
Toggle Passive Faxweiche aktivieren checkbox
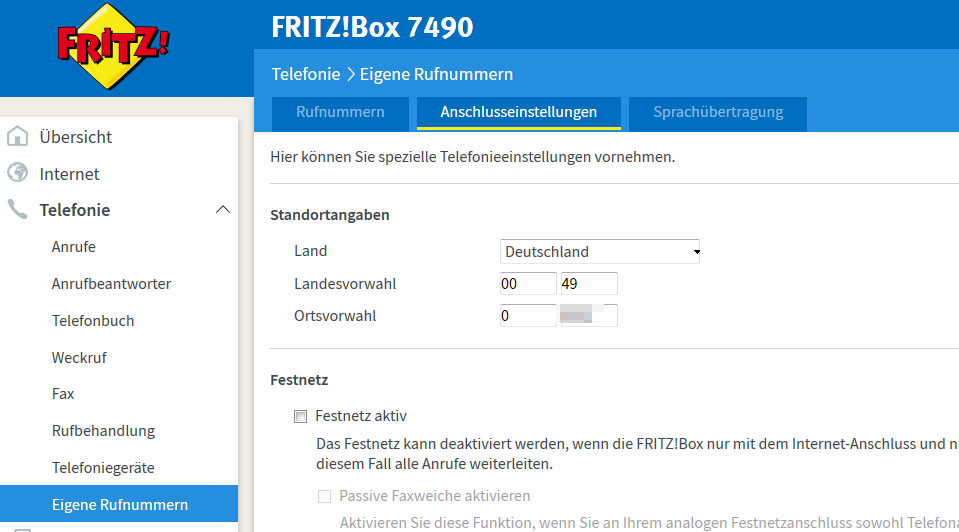pyautogui.click(x=324, y=496)
